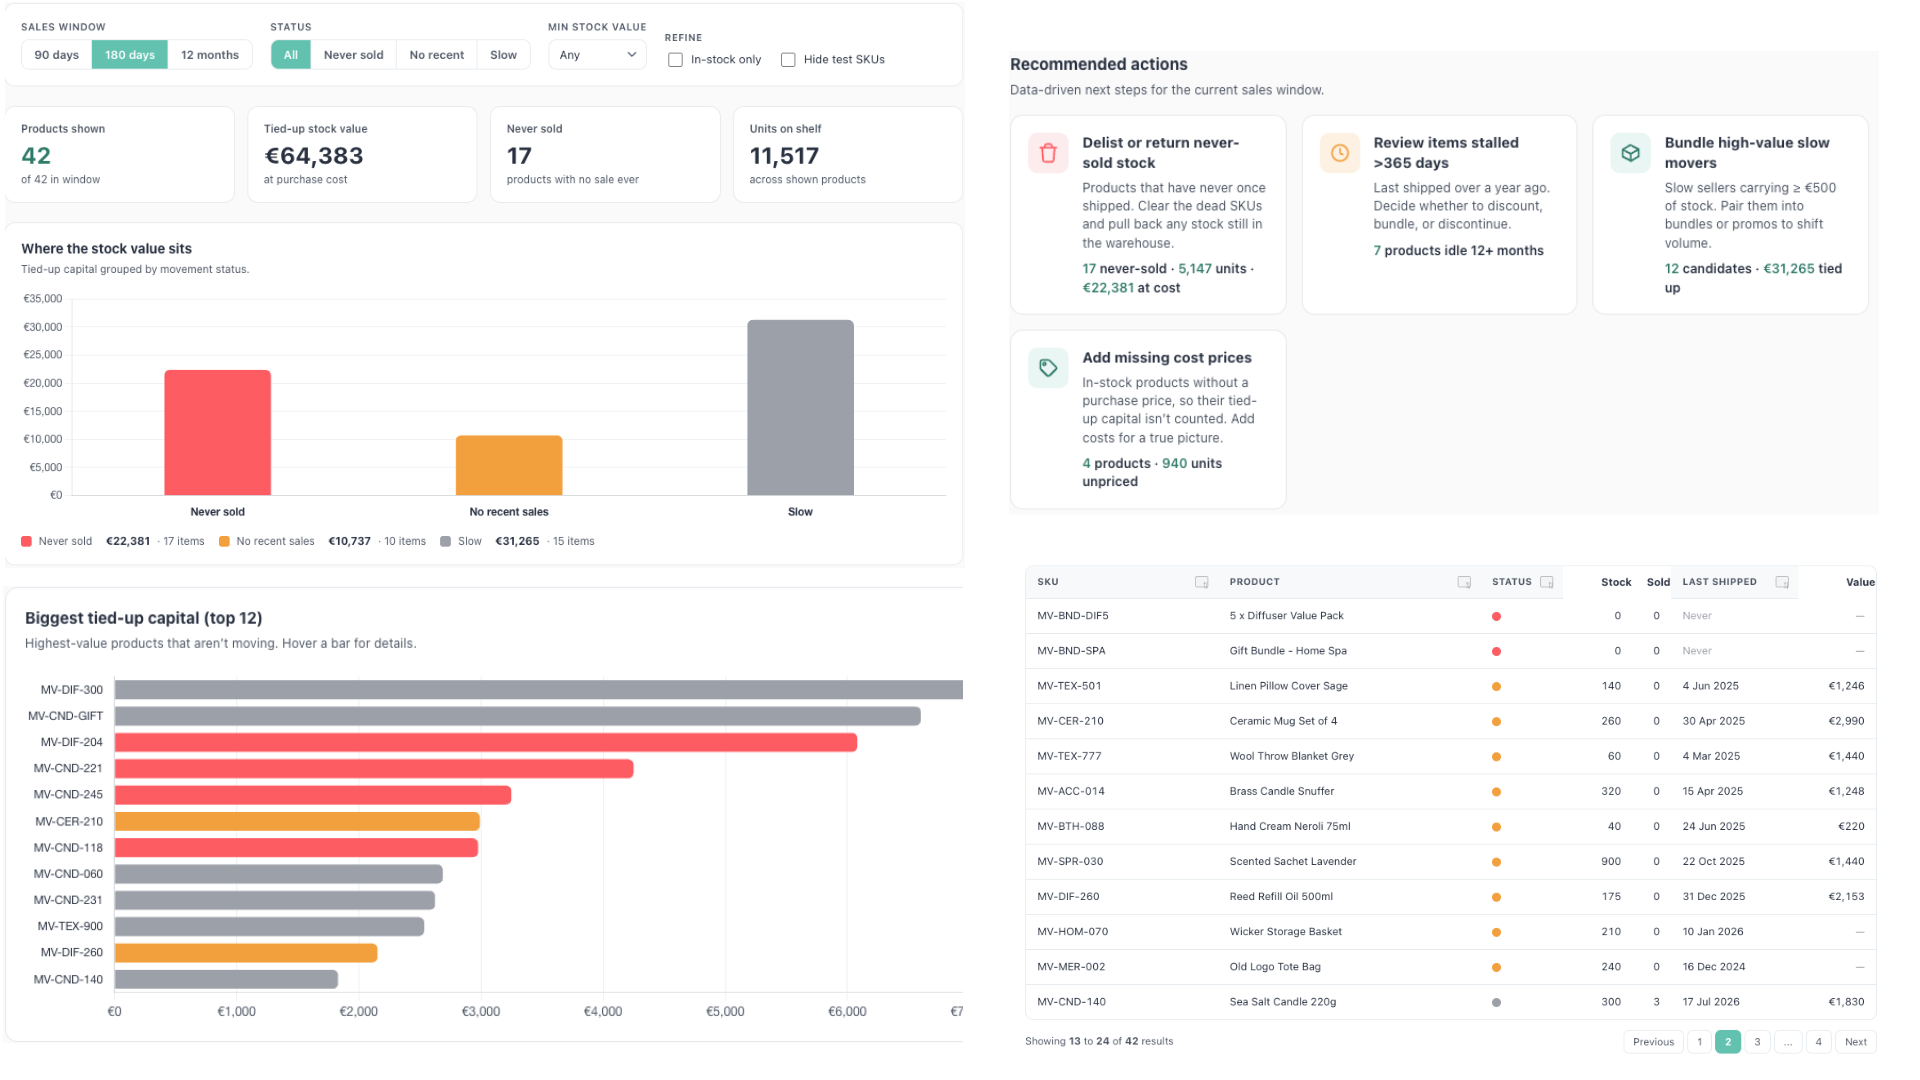Sort table by the Stock column header

pos(1616,582)
